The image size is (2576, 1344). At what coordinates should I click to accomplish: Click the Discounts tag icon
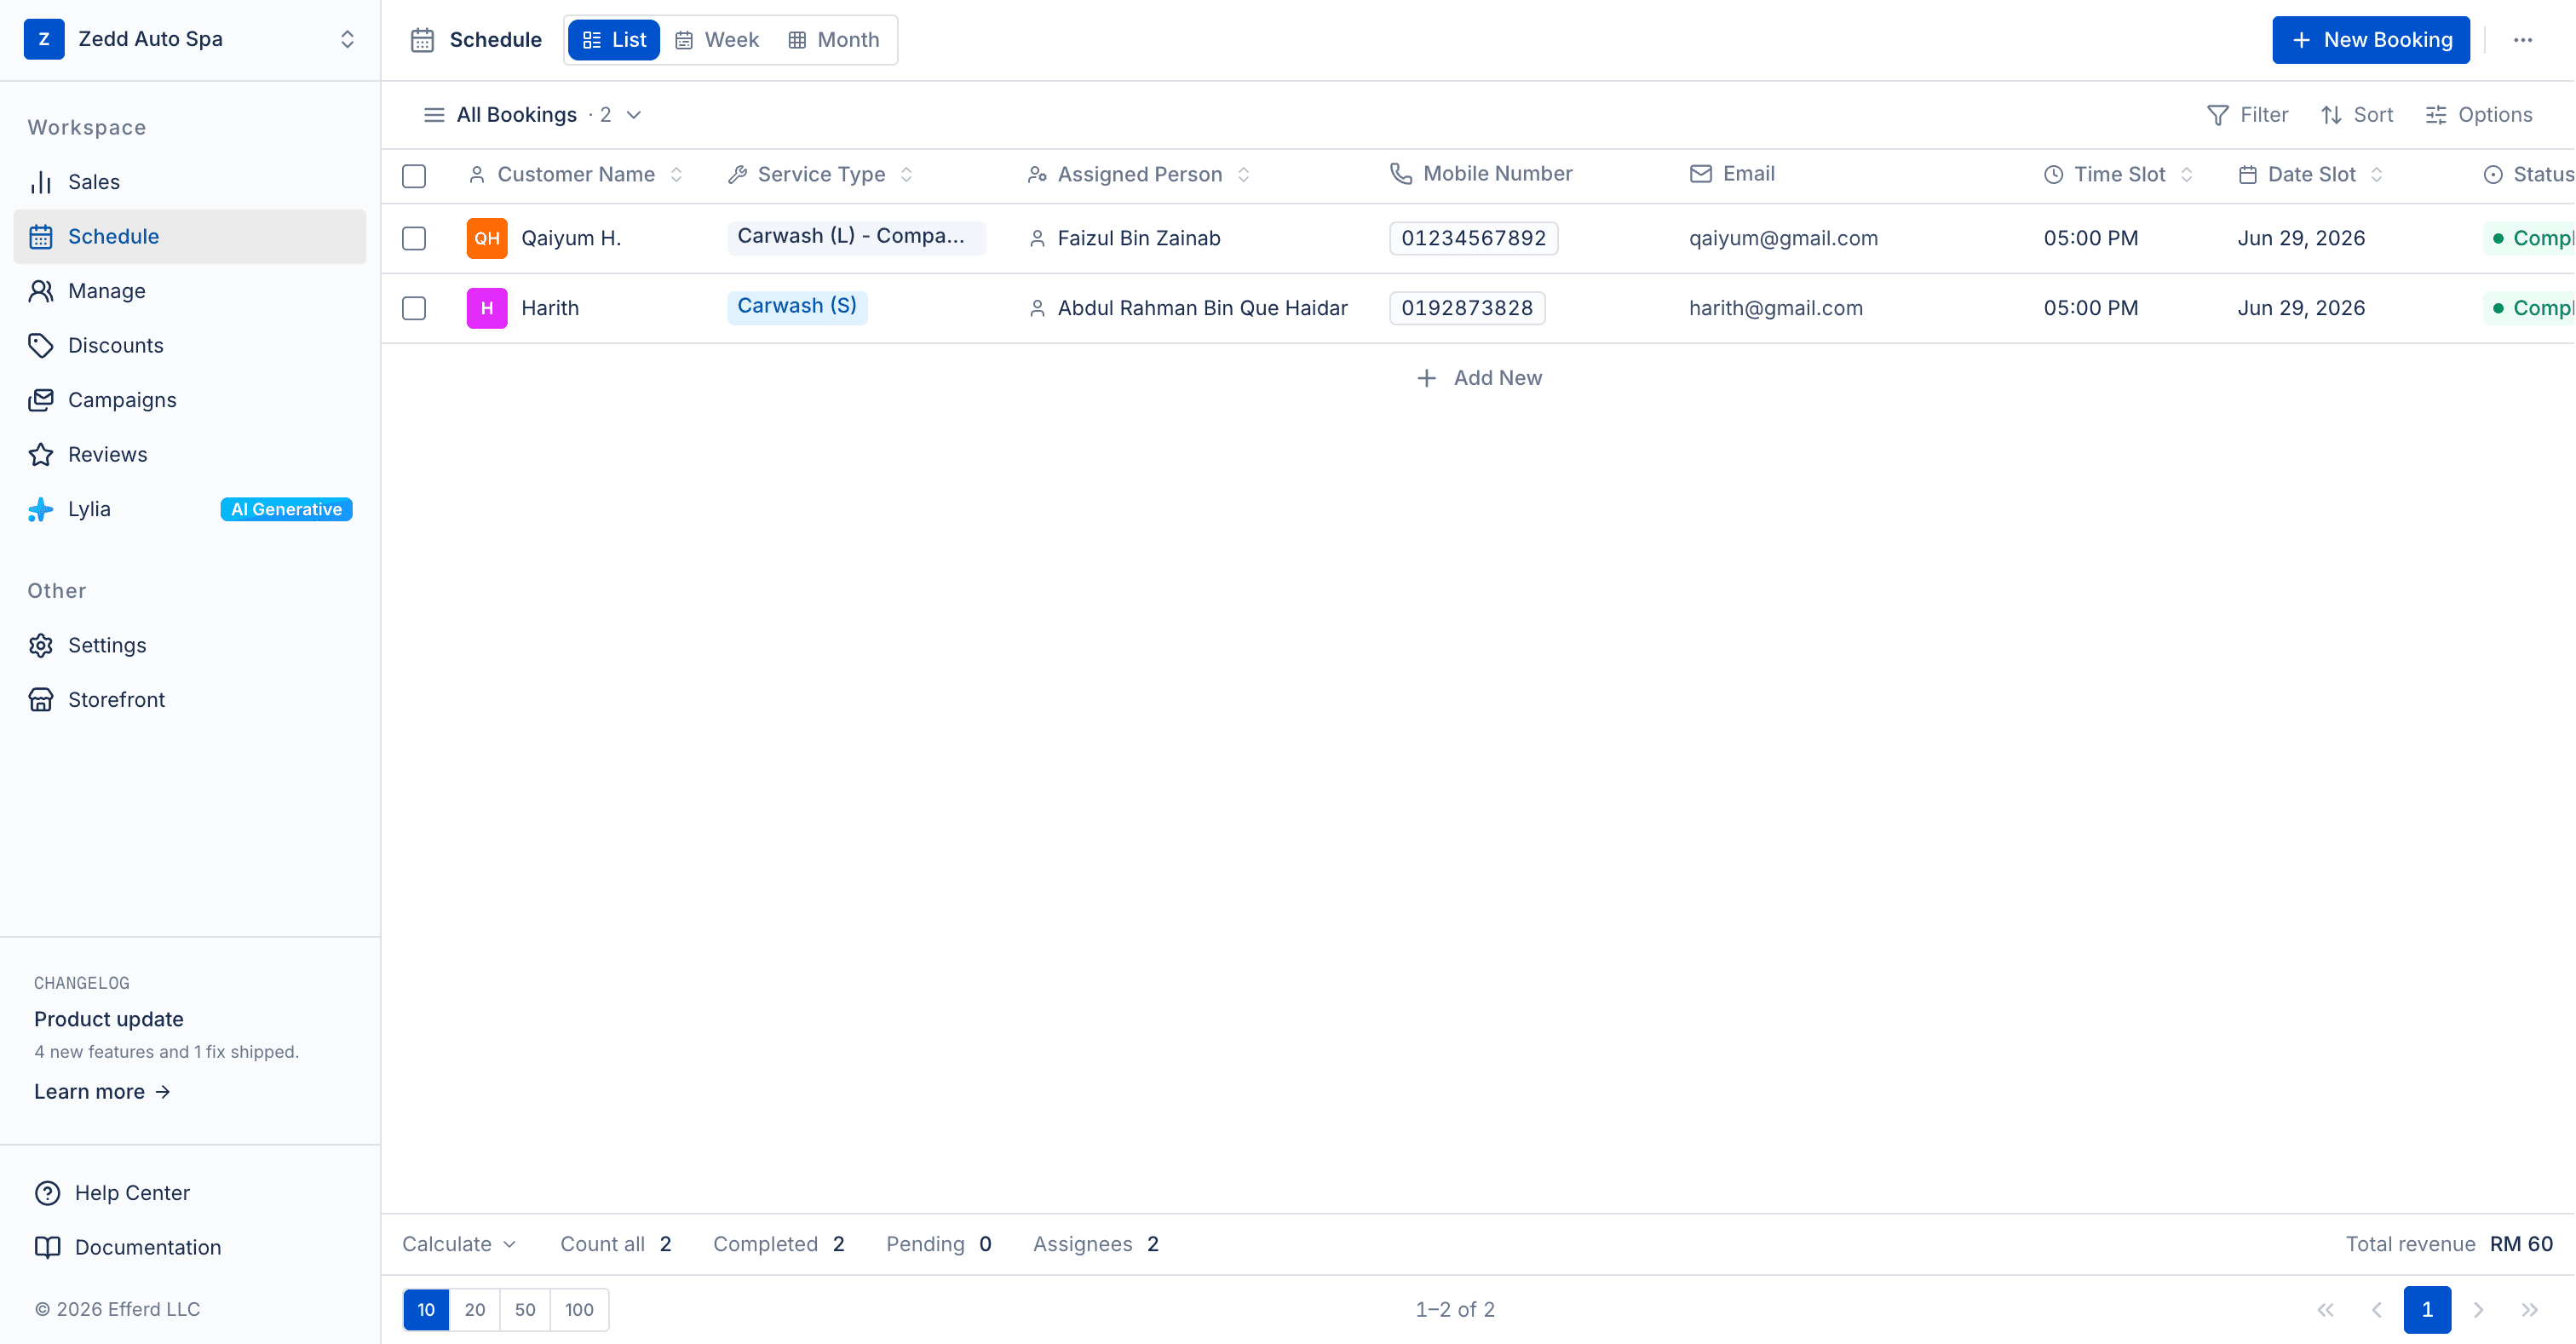click(41, 346)
